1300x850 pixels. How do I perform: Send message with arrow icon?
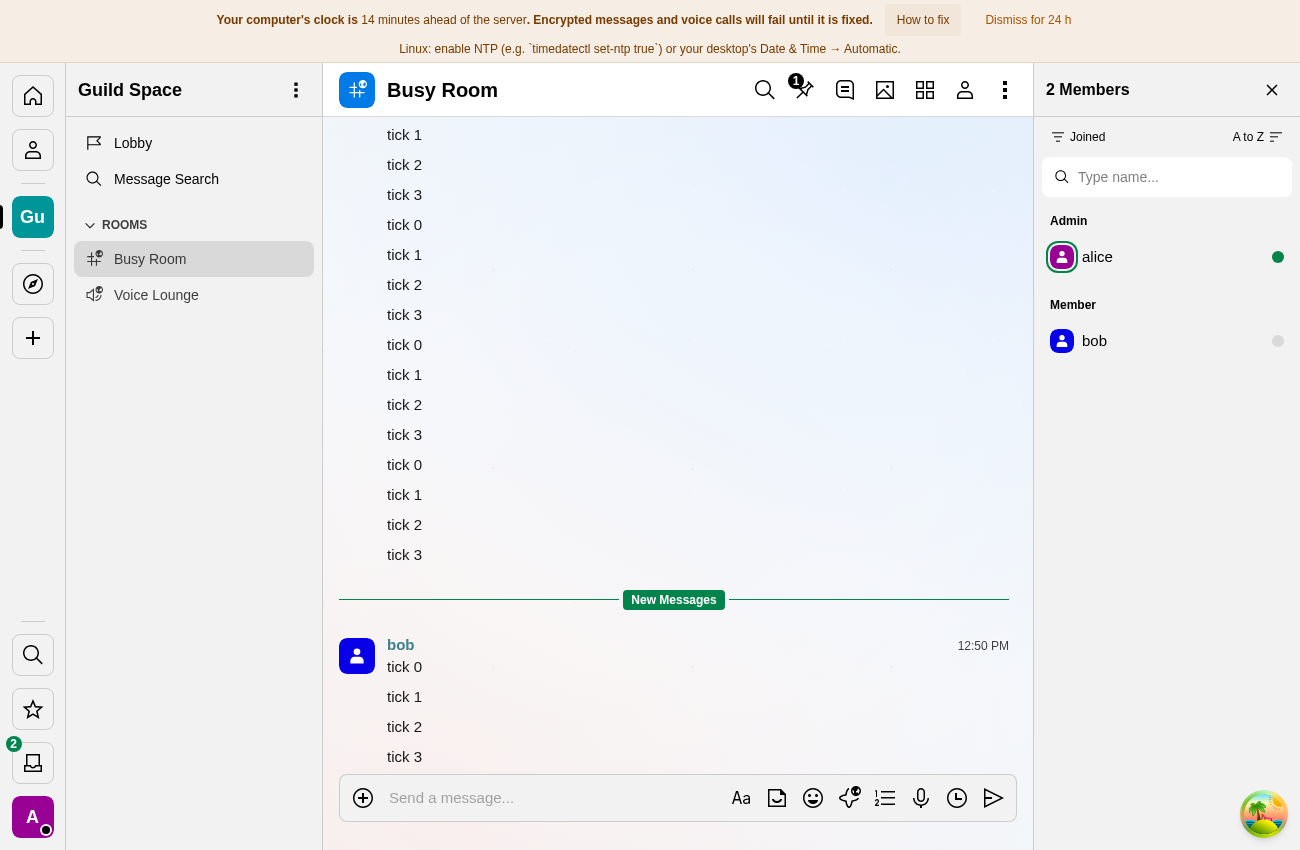tap(993, 798)
